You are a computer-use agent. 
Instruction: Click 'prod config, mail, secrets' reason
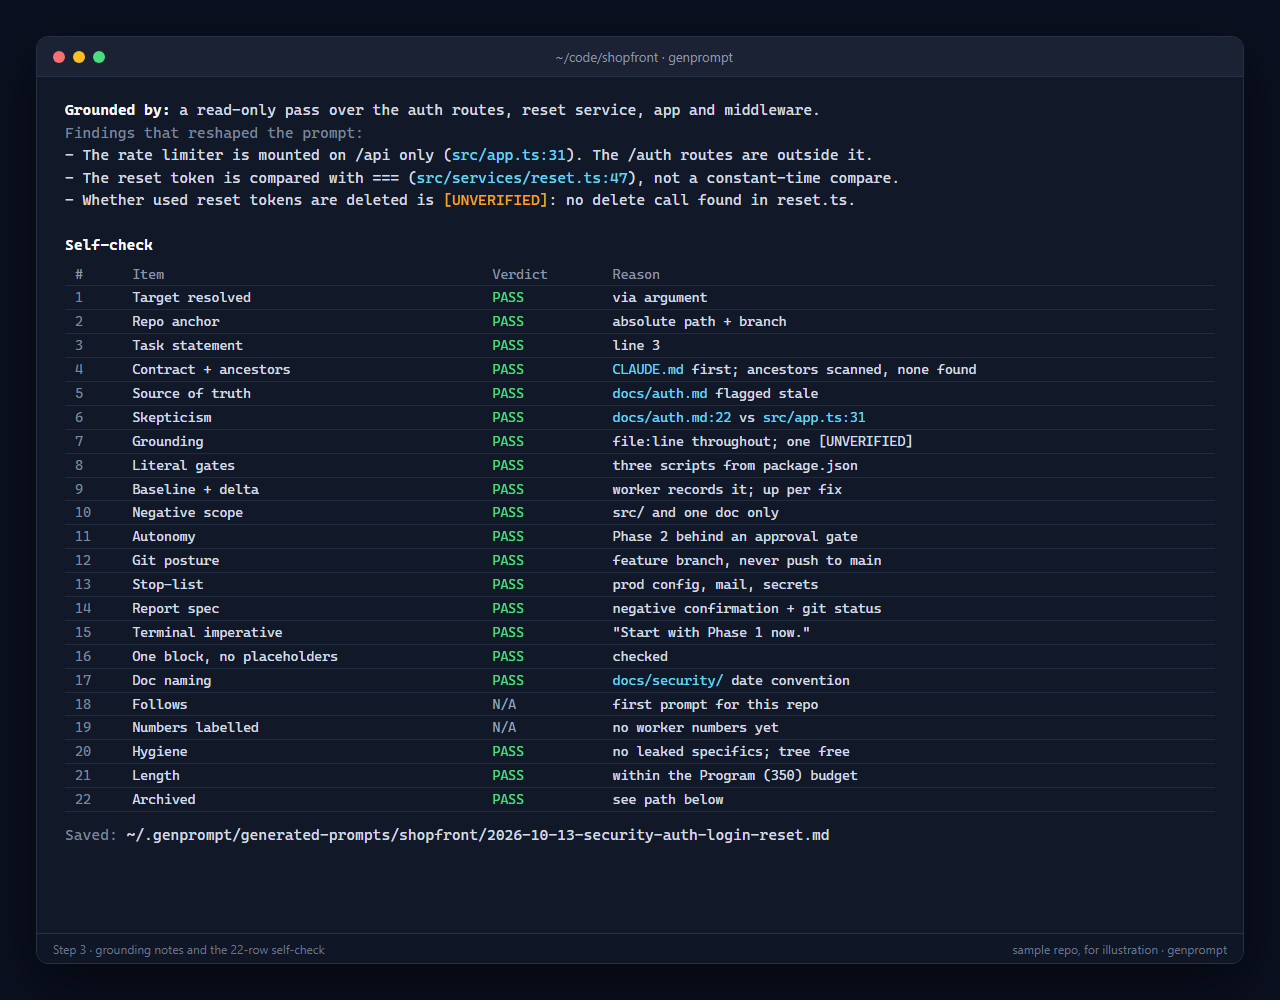(x=715, y=584)
